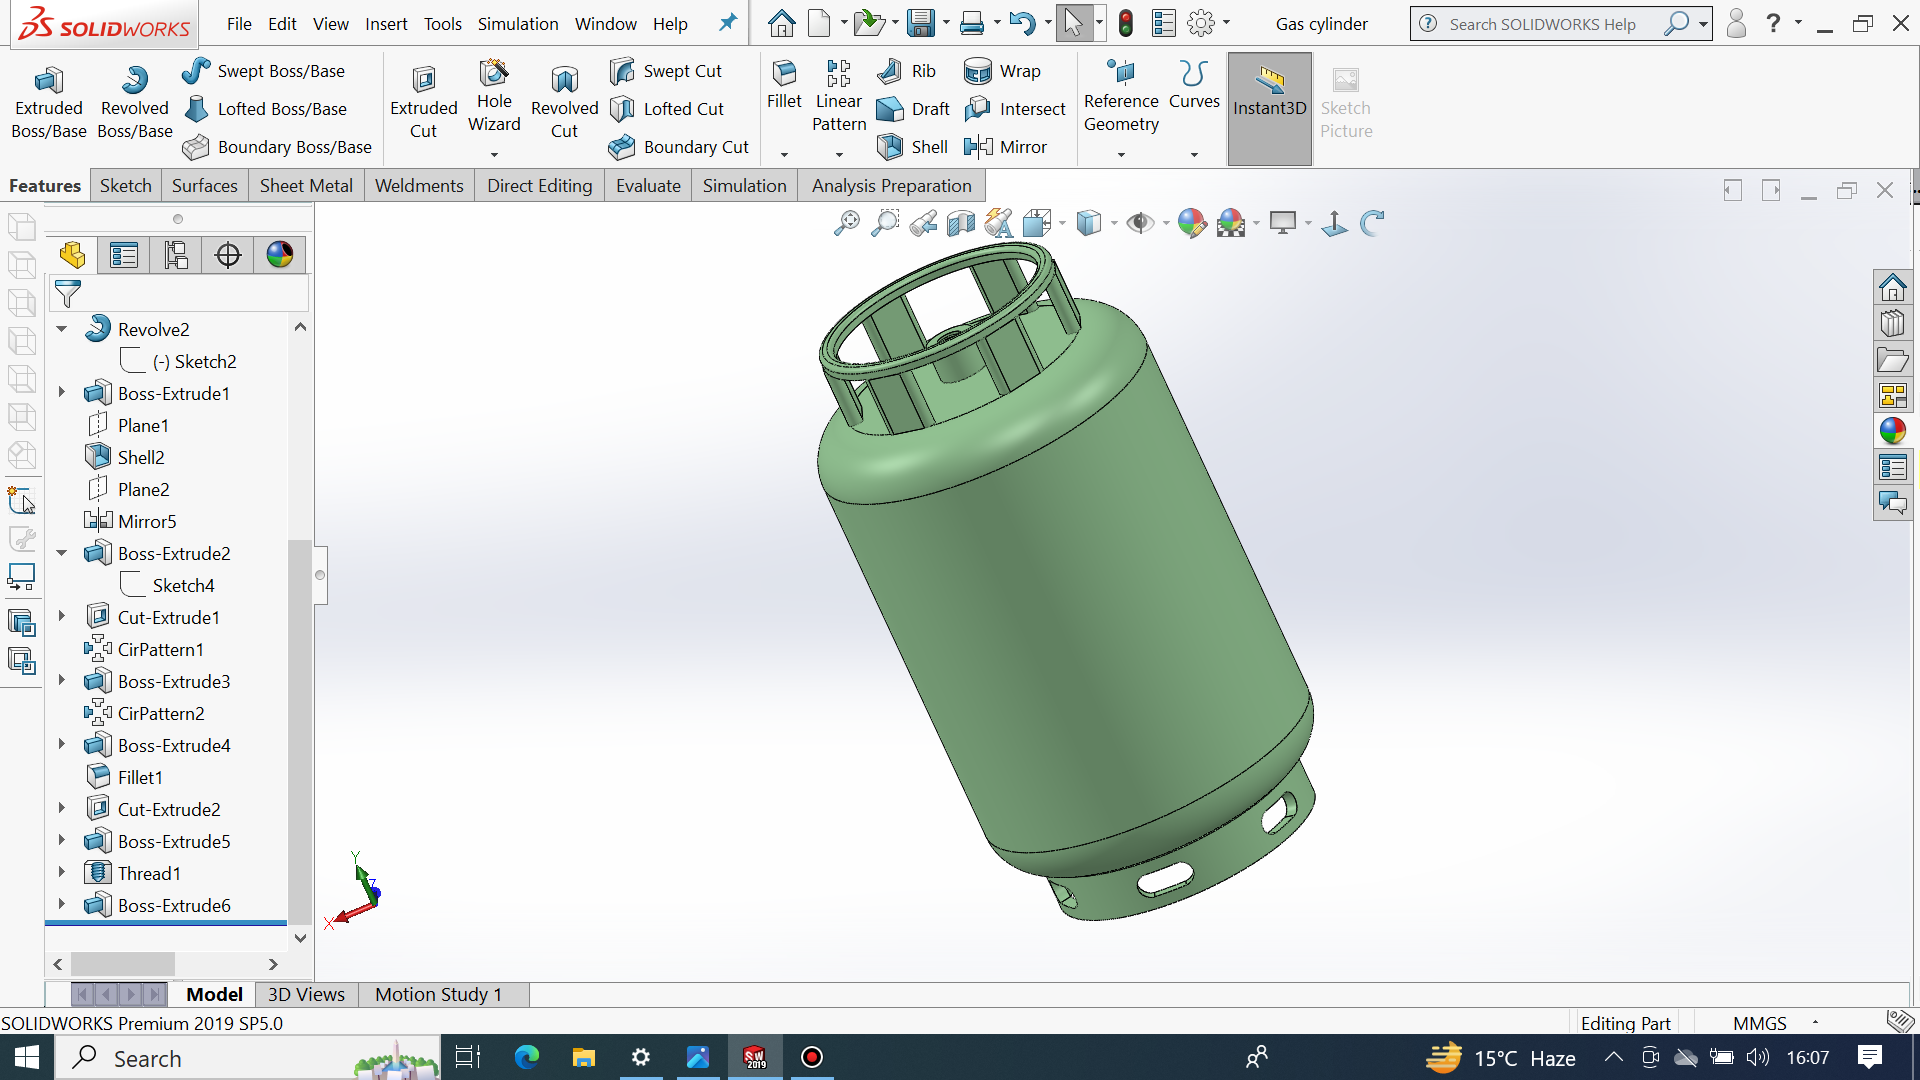Toggle the Hide/Show Items eye icon
Viewport: 1920px width, 1080px height.
(x=1139, y=223)
